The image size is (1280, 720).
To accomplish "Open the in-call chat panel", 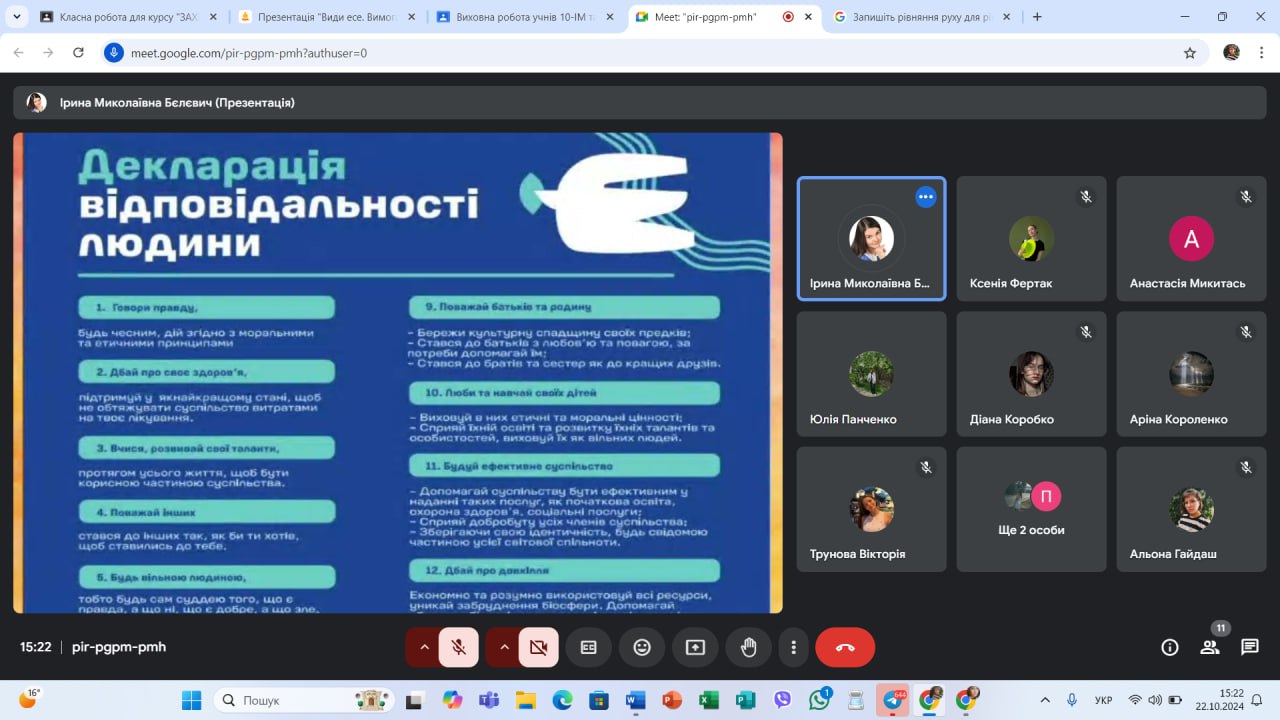I will pos(1250,647).
